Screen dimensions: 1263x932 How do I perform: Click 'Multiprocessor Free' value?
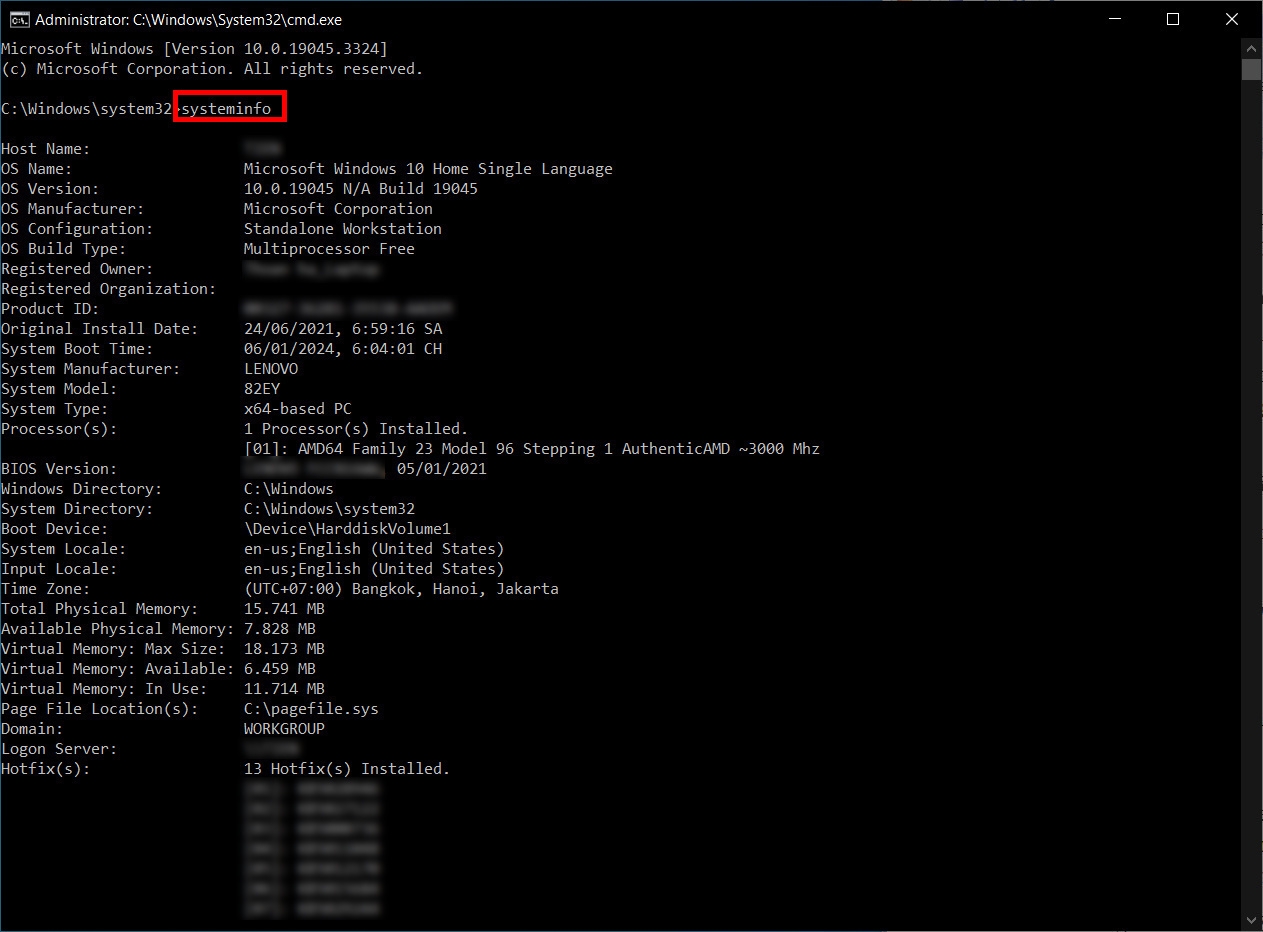point(329,249)
